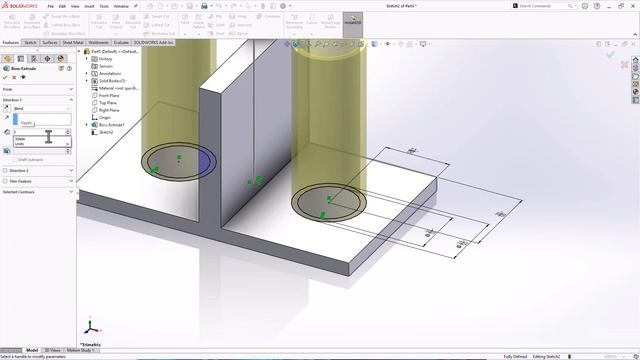Screen dimensions: 640x360
Task: Click the reverse direction button beside Blind
Action: 7,108
